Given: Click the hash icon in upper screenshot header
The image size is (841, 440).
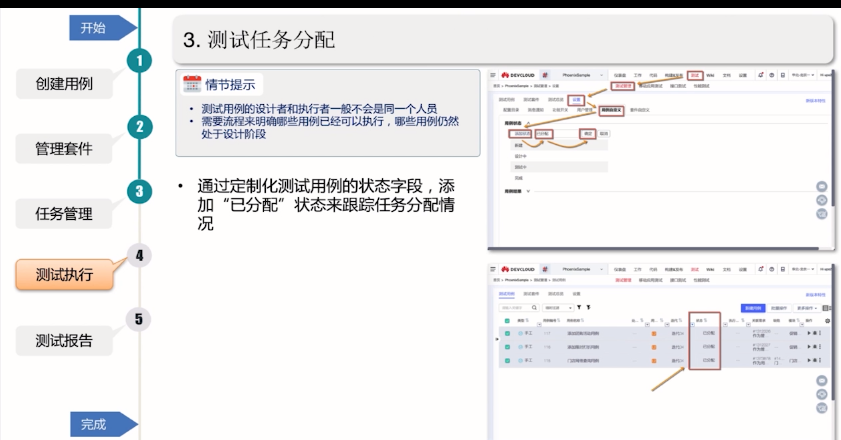Looking at the screenshot, I should [545, 75].
